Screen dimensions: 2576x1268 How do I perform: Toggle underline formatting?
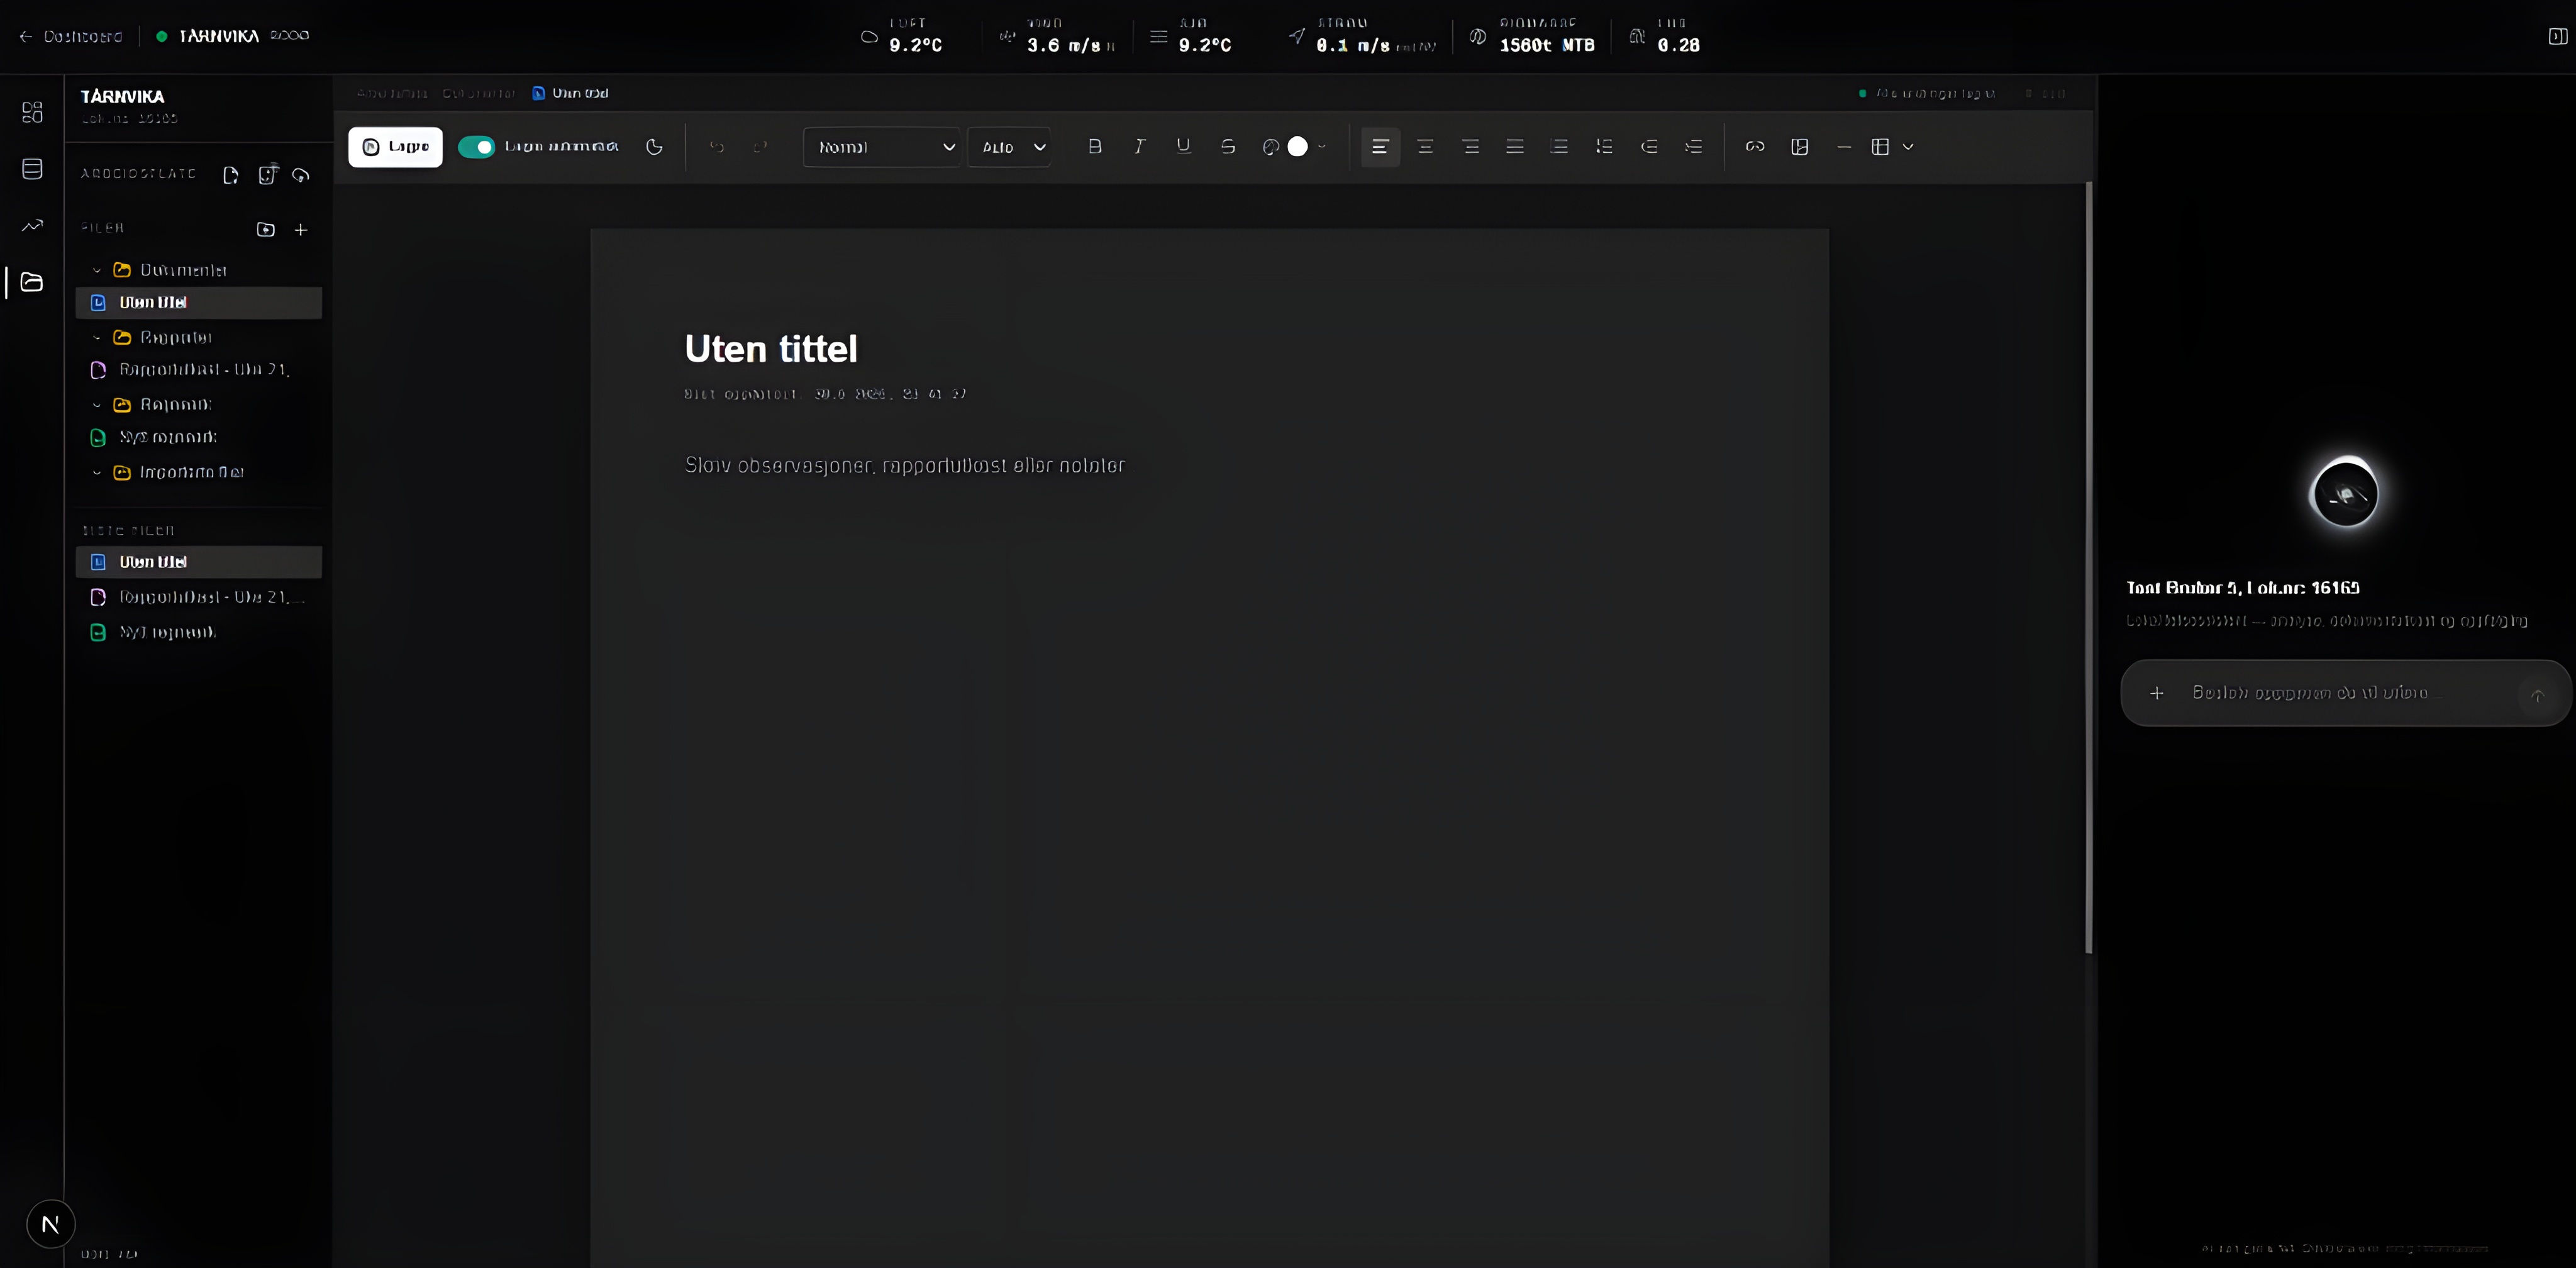[x=1183, y=146]
